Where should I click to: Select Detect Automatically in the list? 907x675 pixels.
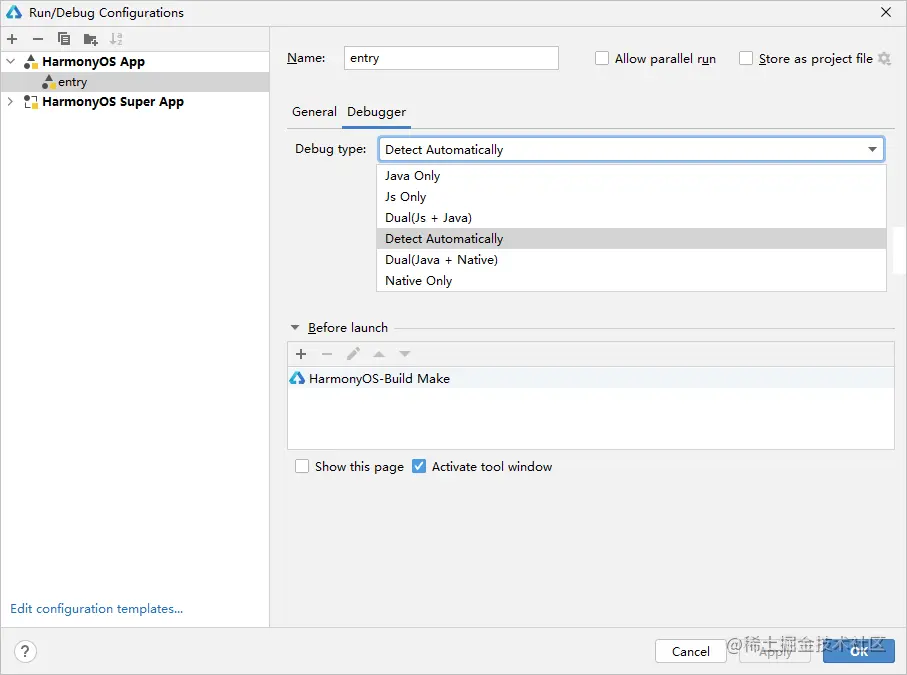click(631, 238)
